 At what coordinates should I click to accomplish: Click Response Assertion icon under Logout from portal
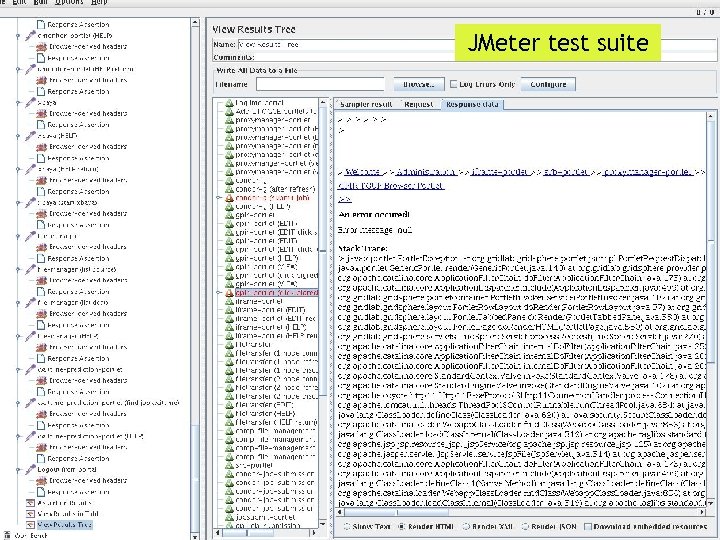(41, 492)
